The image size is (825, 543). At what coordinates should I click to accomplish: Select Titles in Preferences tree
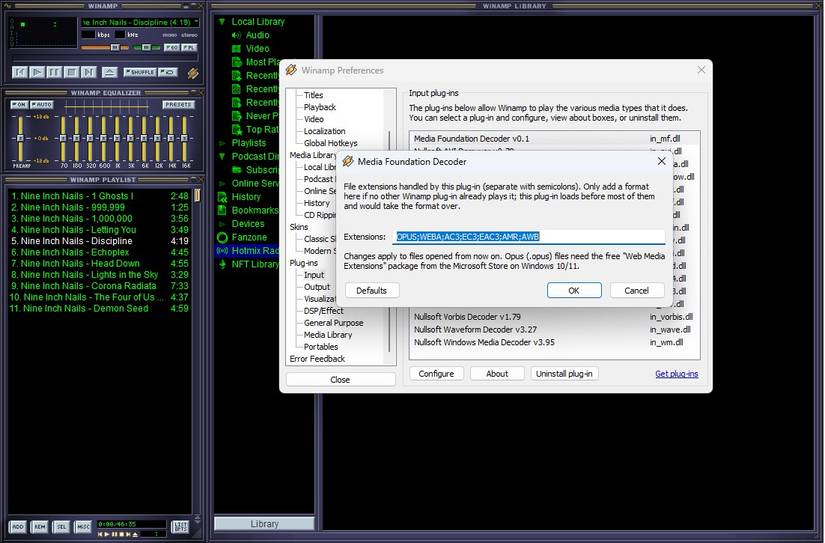click(x=313, y=95)
